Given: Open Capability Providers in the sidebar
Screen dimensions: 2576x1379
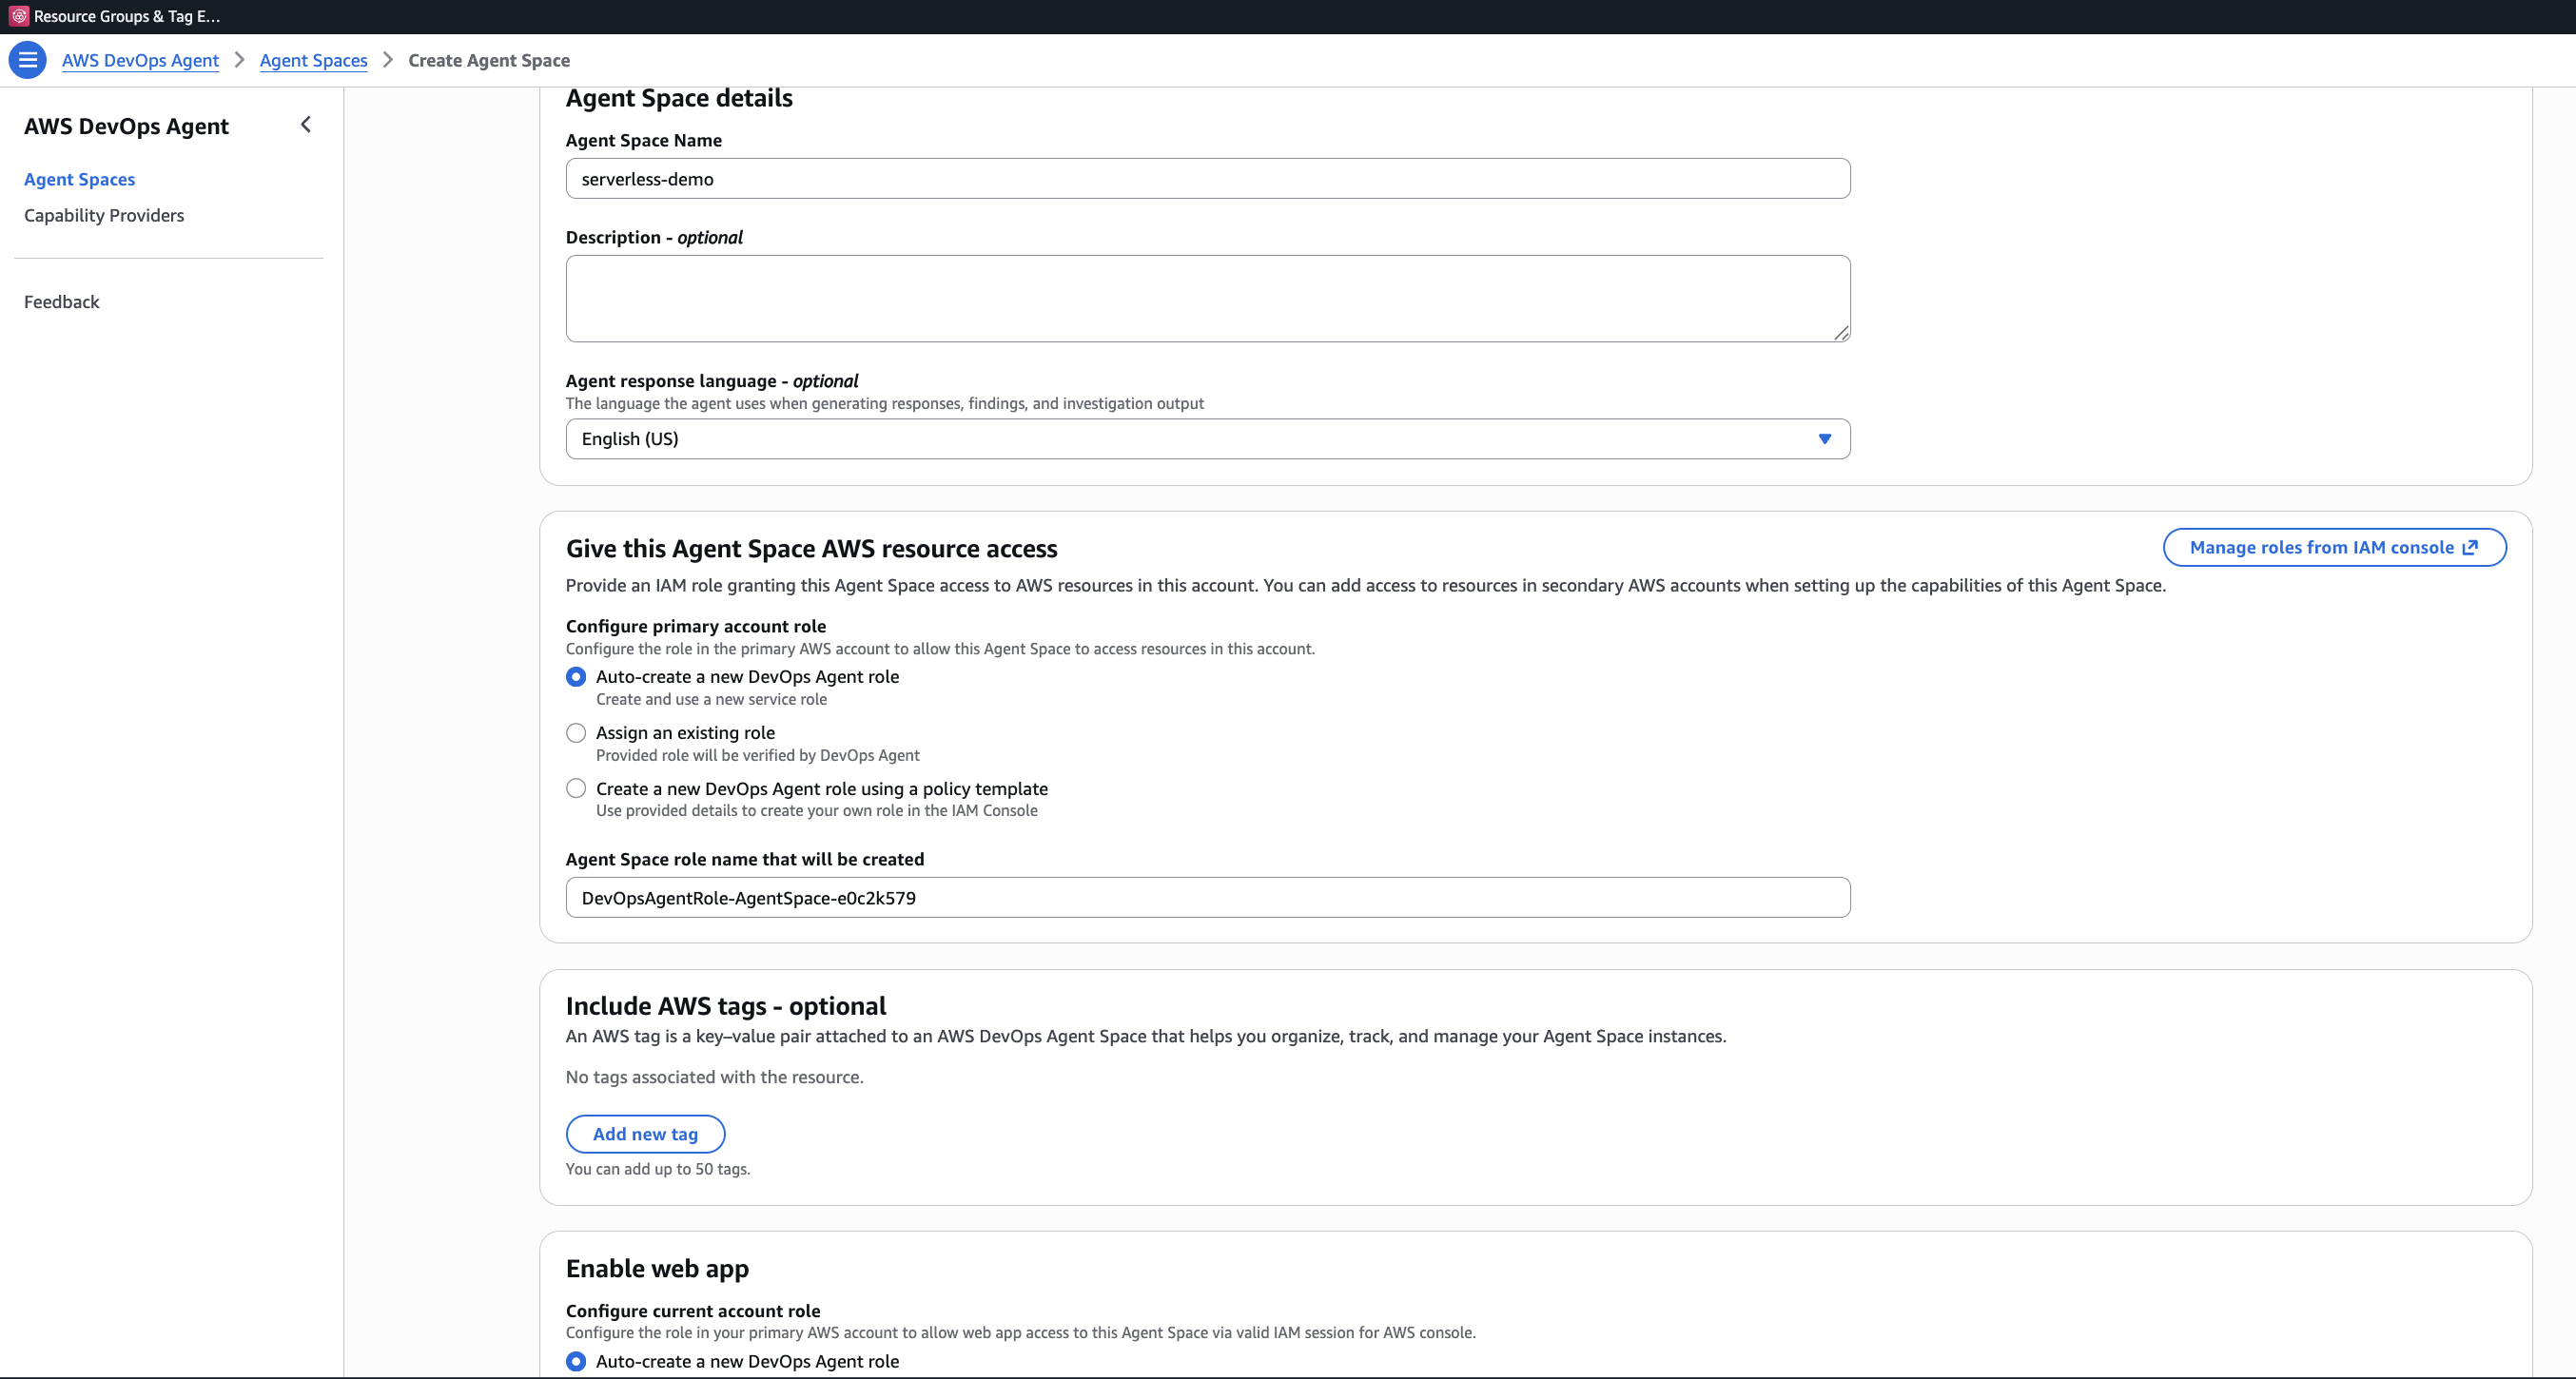Looking at the screenshot, I should (x=103, y=214).
